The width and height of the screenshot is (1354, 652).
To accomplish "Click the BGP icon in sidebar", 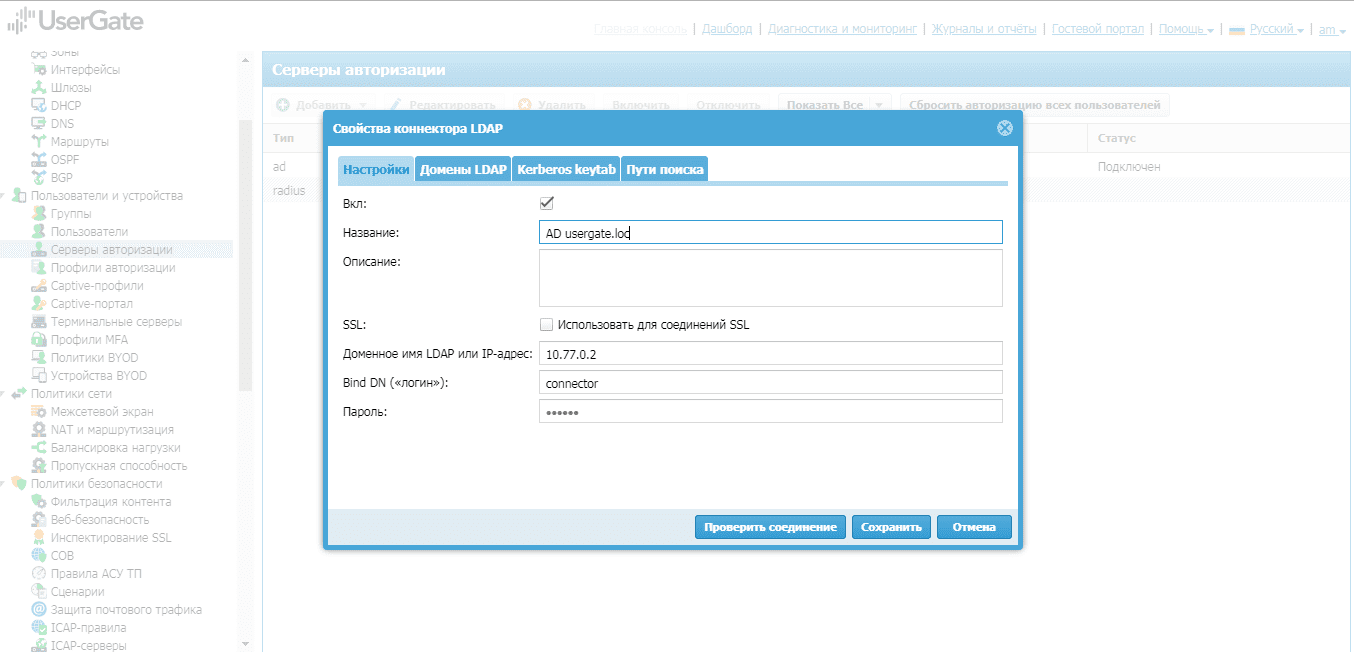I will click(x=39, y=177).
